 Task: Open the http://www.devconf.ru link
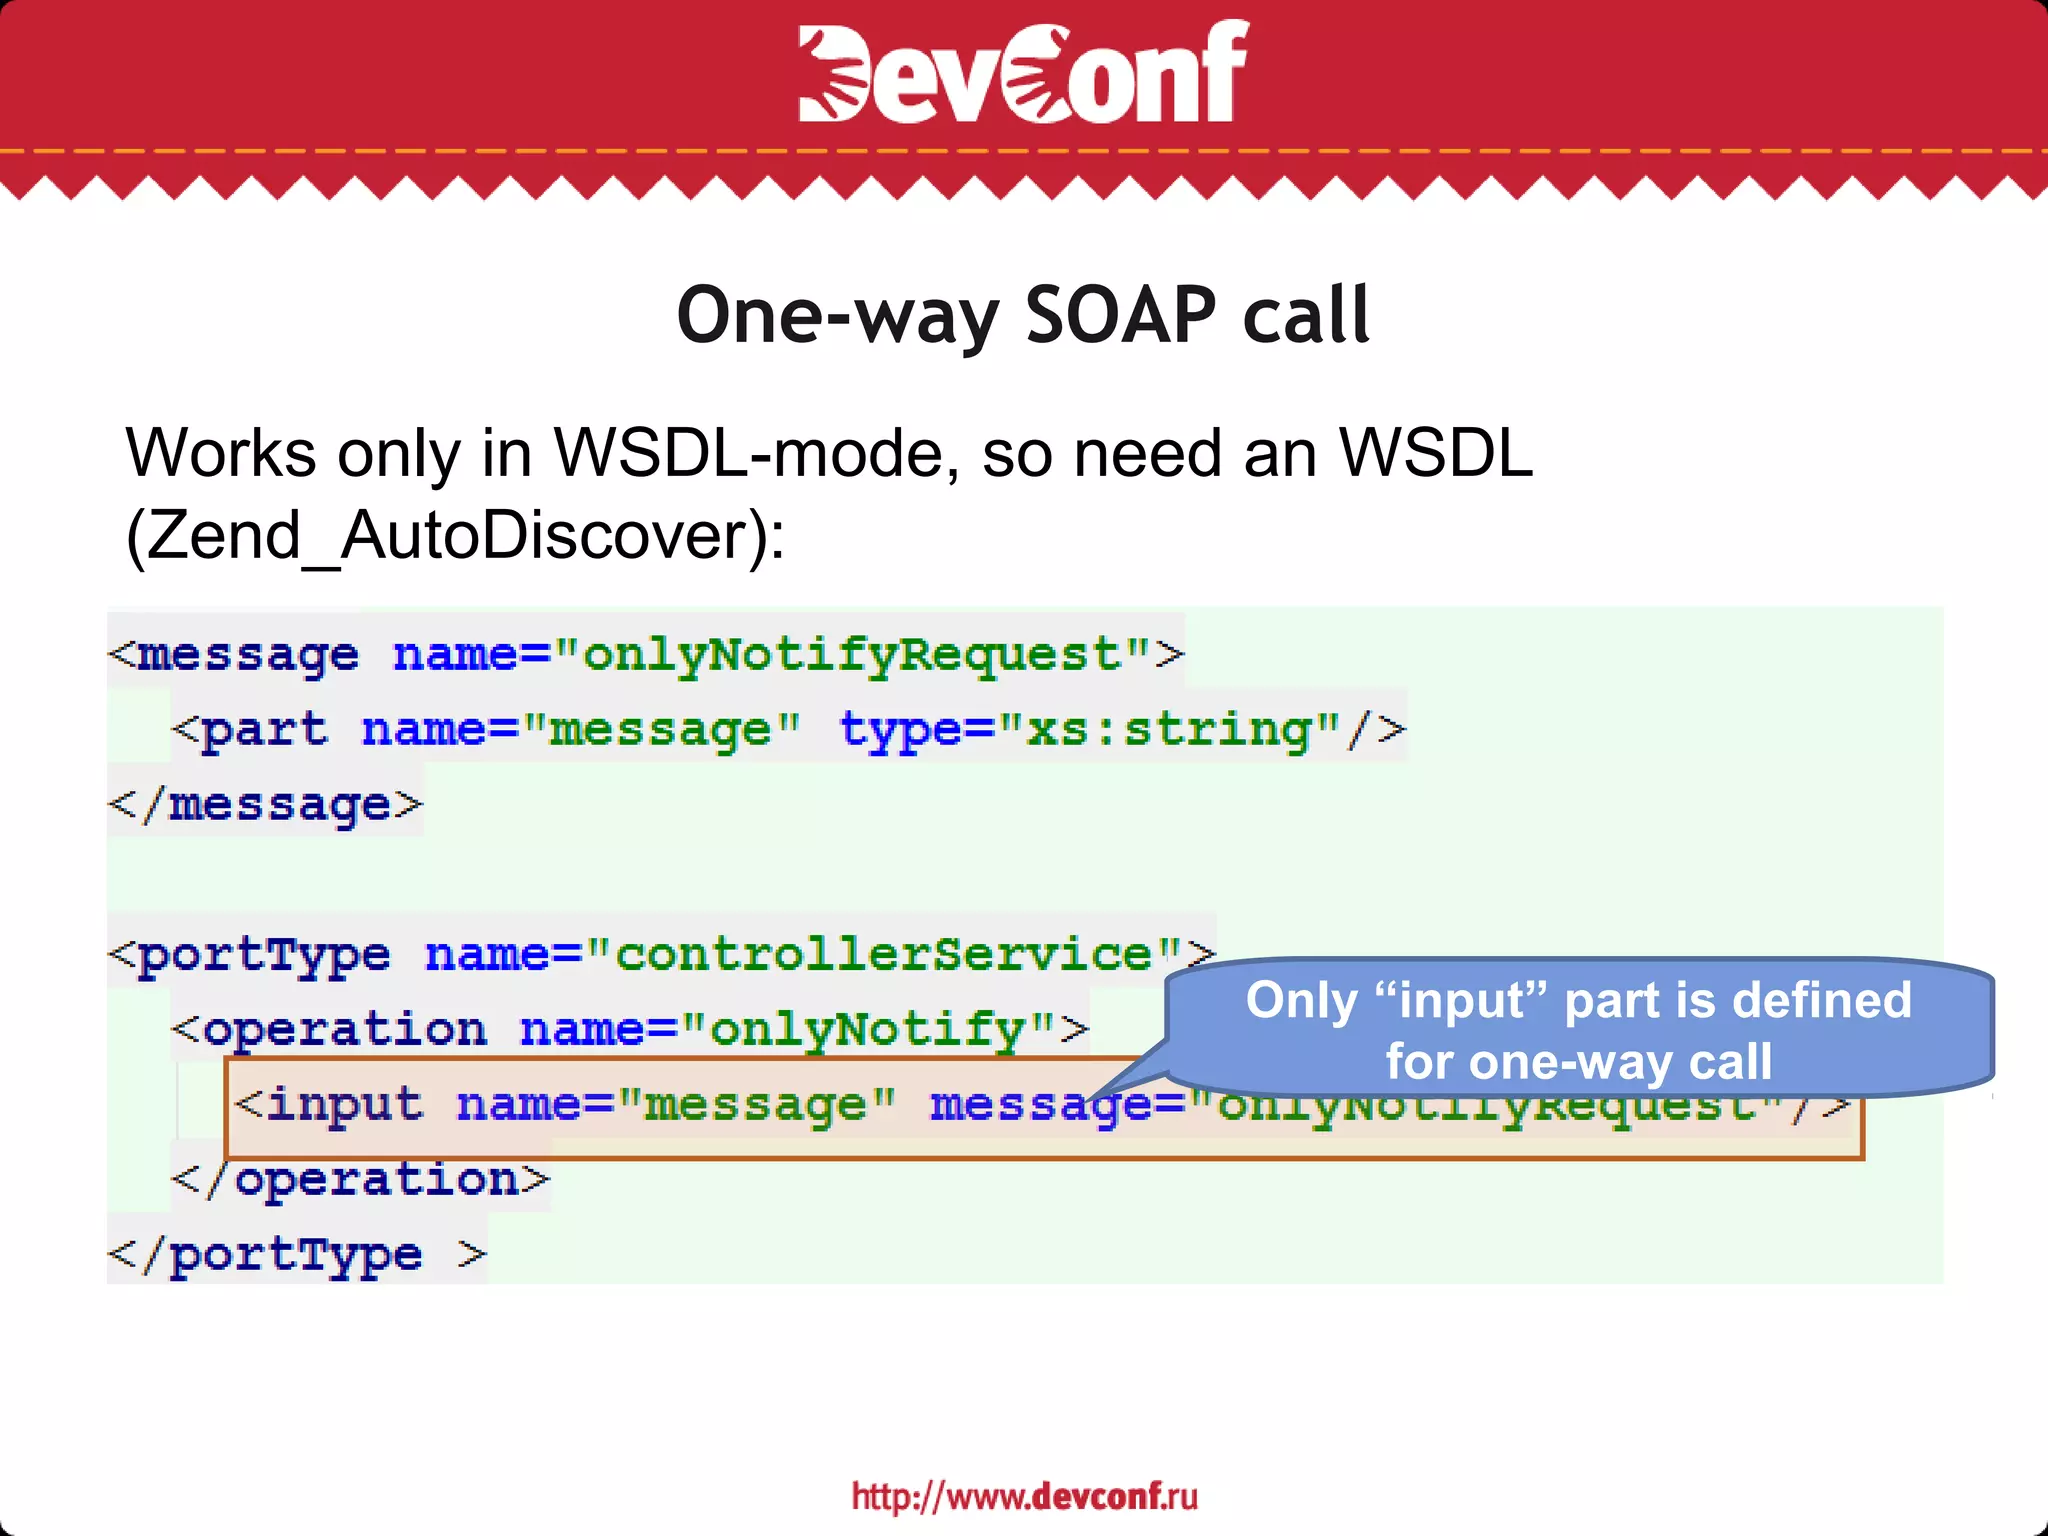coord(1024,1496)
